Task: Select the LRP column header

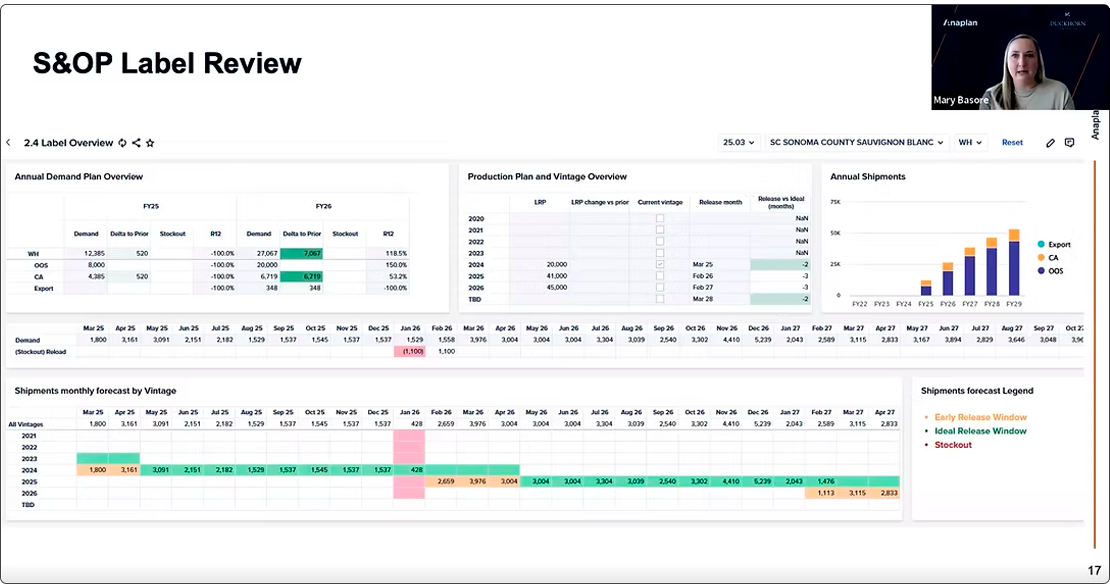Action: tap(540, 202)
